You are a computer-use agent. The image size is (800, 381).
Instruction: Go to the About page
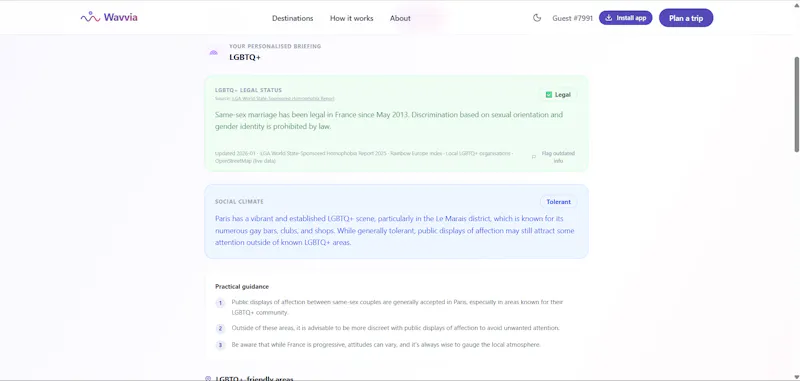[400, 18]
